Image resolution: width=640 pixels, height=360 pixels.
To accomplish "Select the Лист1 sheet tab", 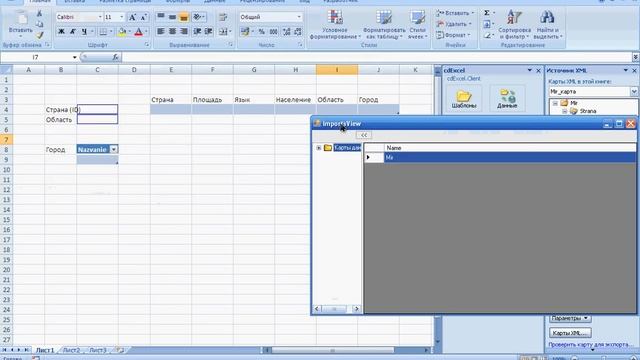I will point(45,350).
